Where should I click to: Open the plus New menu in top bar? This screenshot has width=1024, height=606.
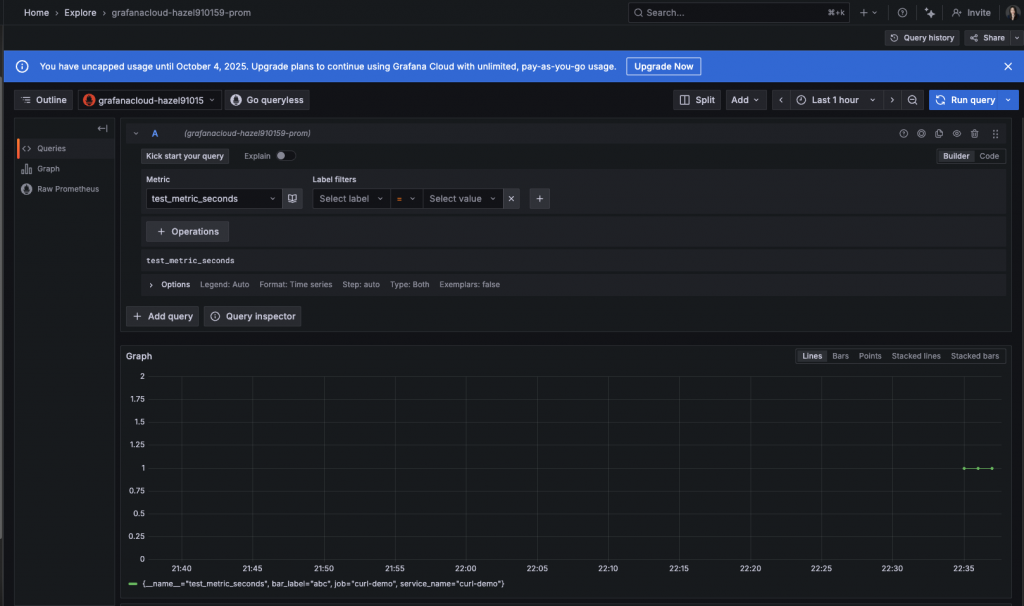868,12
